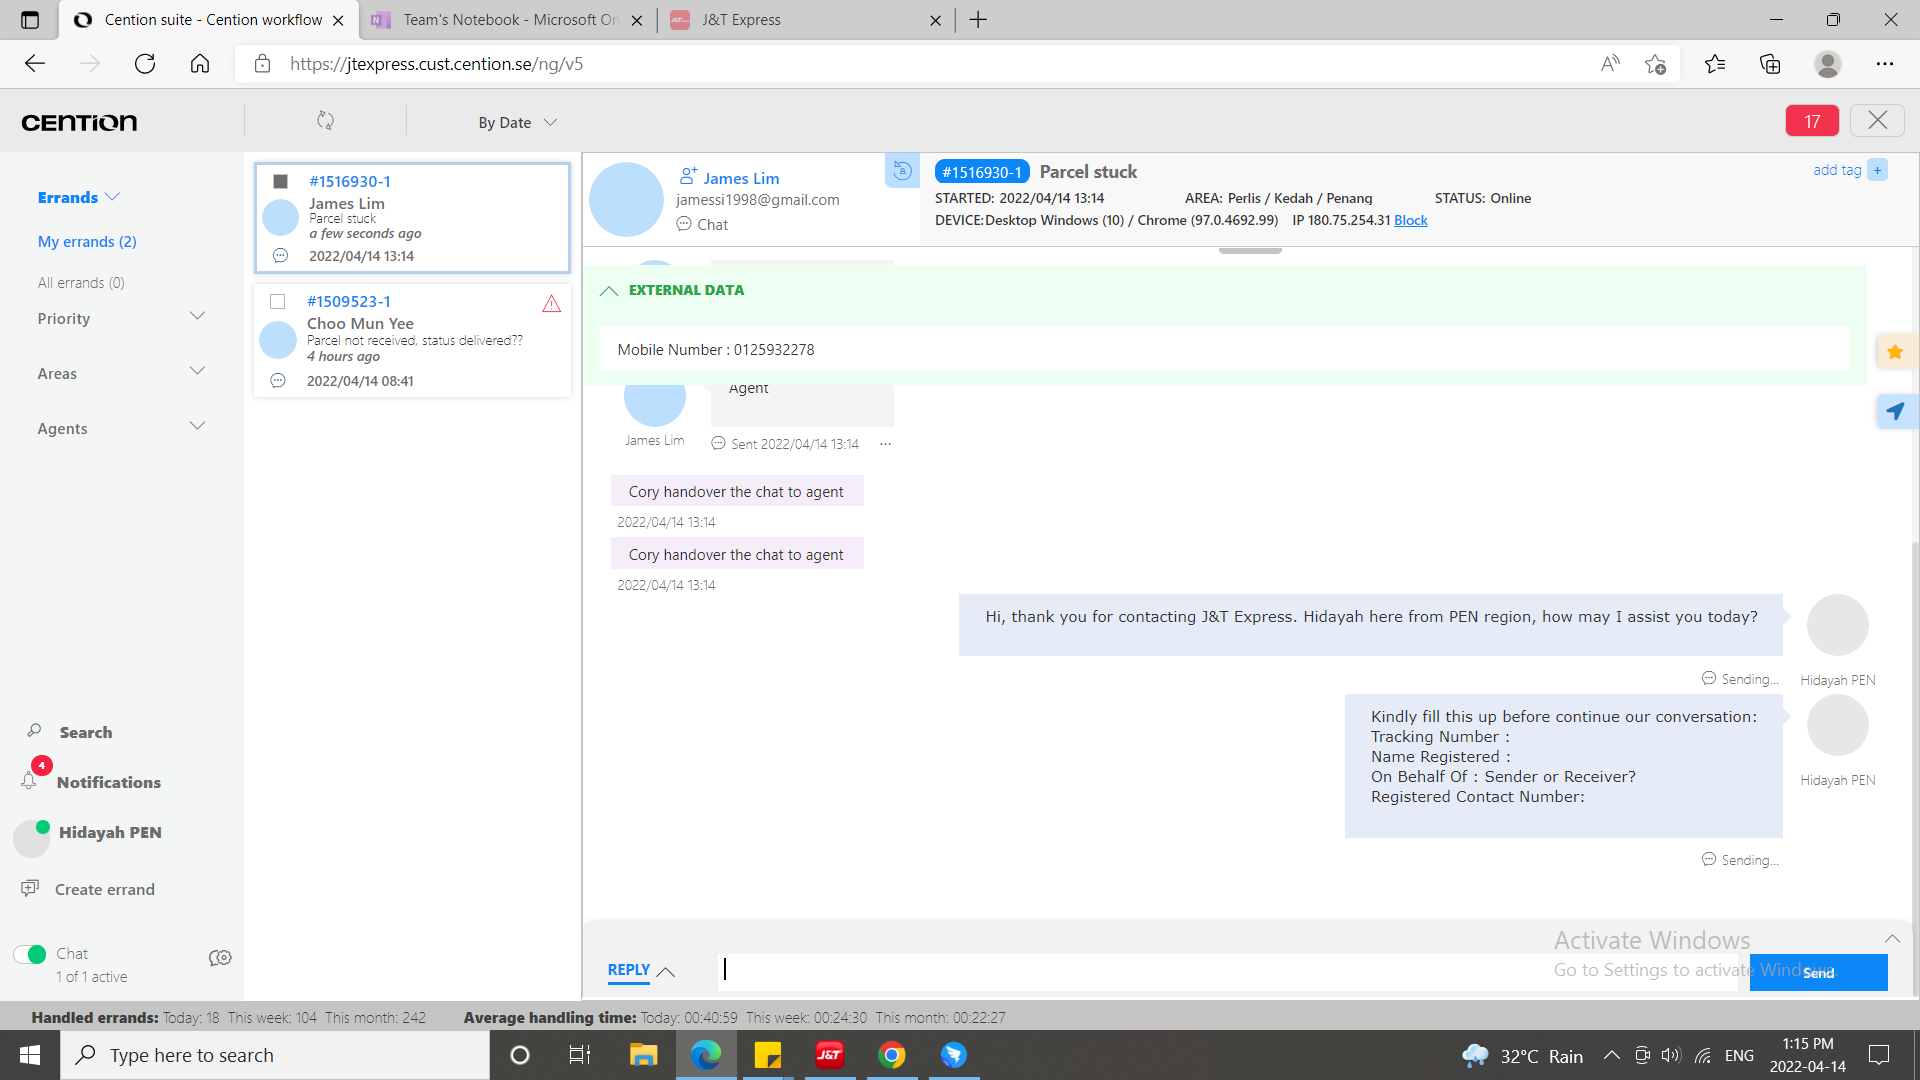The height and width of the screenshot is (1080, 1920).
Task: Click warning triangle on errand #1509523-1
Action: coord(551,304)
